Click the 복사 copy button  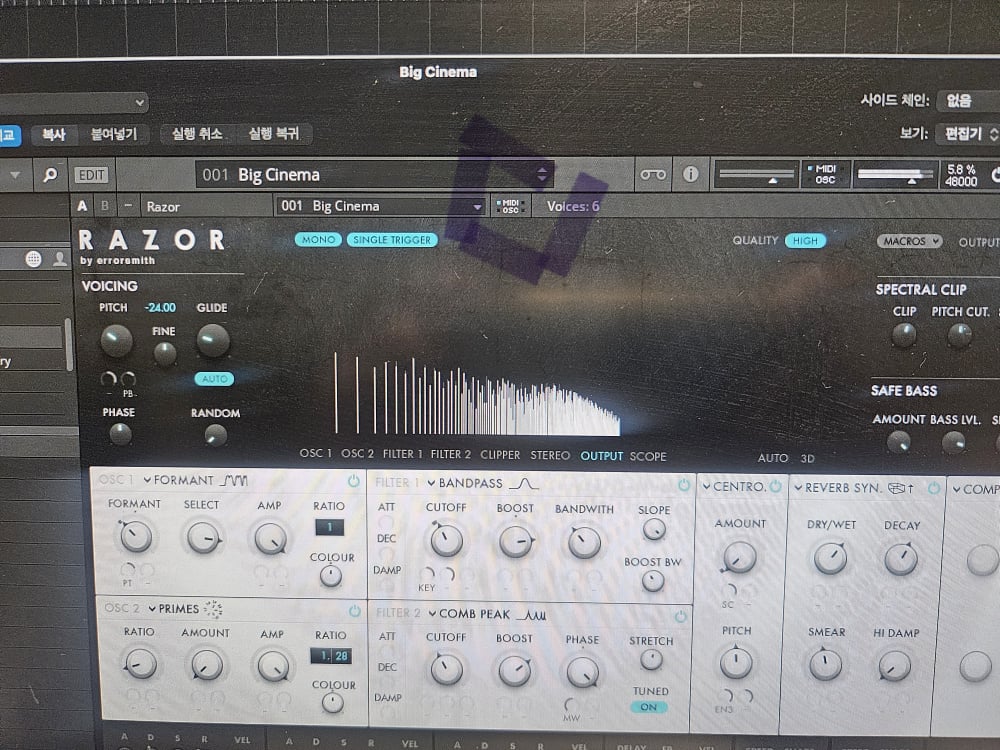tap(54, 134)
